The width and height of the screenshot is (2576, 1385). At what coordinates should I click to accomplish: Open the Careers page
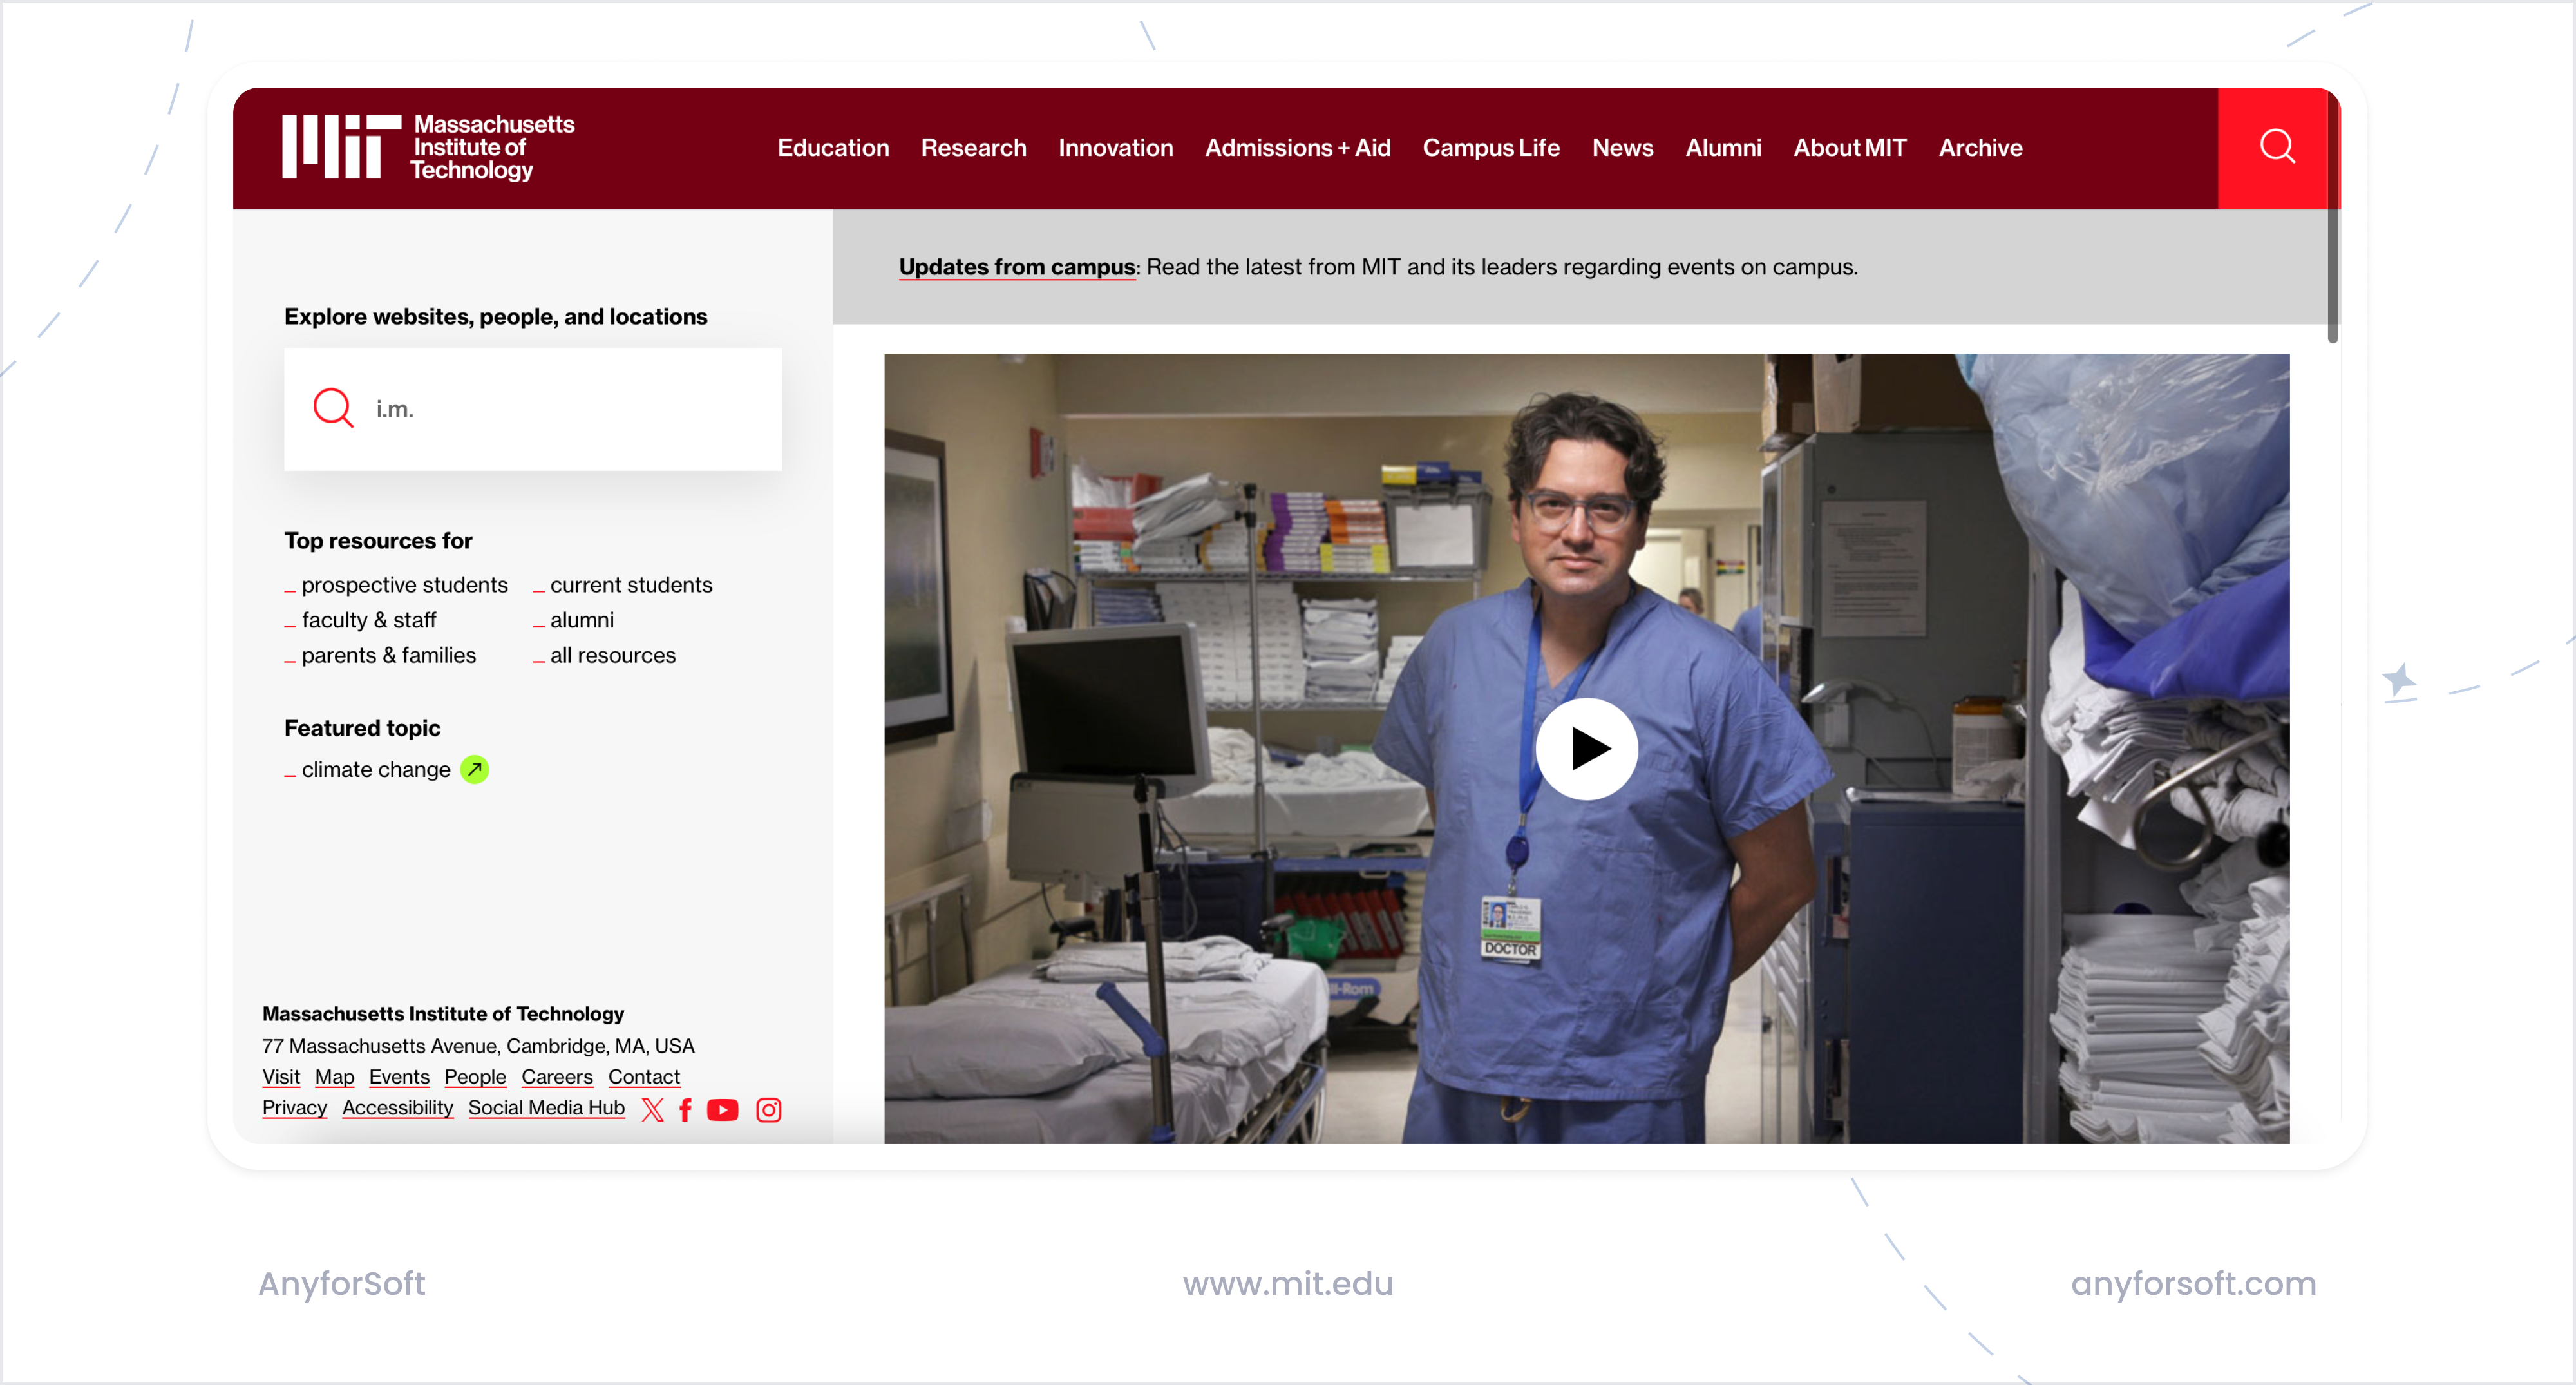(x=557, y=1077)
